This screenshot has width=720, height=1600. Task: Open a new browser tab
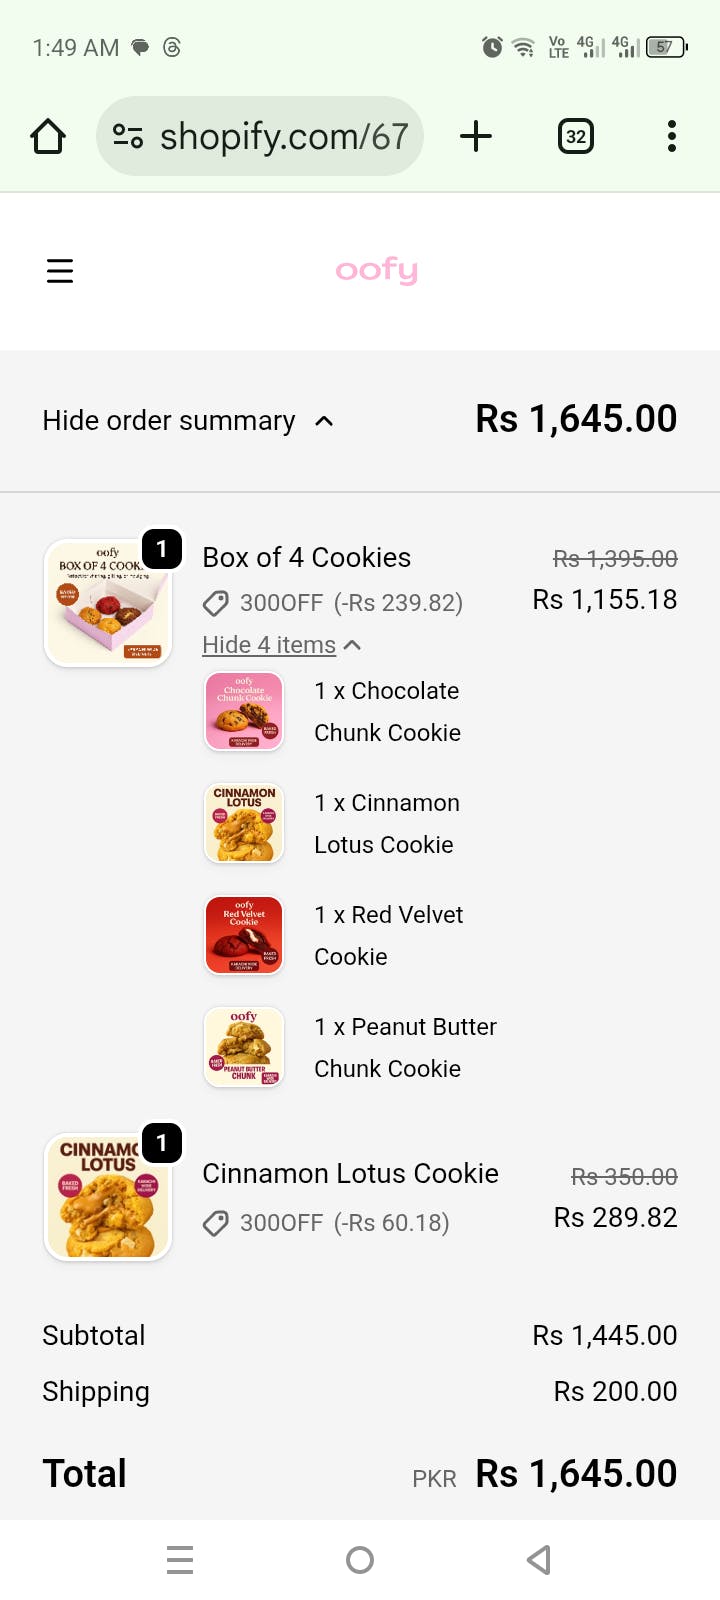[x=476, y=136]
